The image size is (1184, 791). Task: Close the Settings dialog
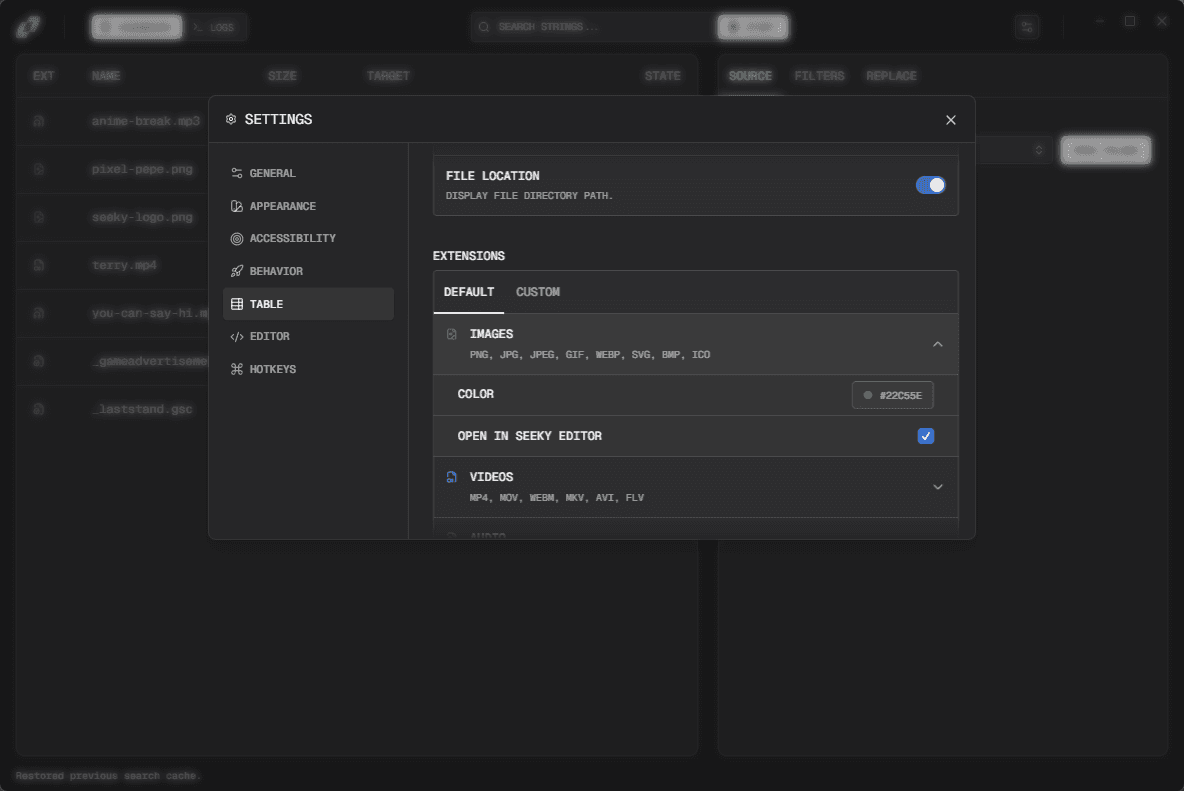coord(950,120)
